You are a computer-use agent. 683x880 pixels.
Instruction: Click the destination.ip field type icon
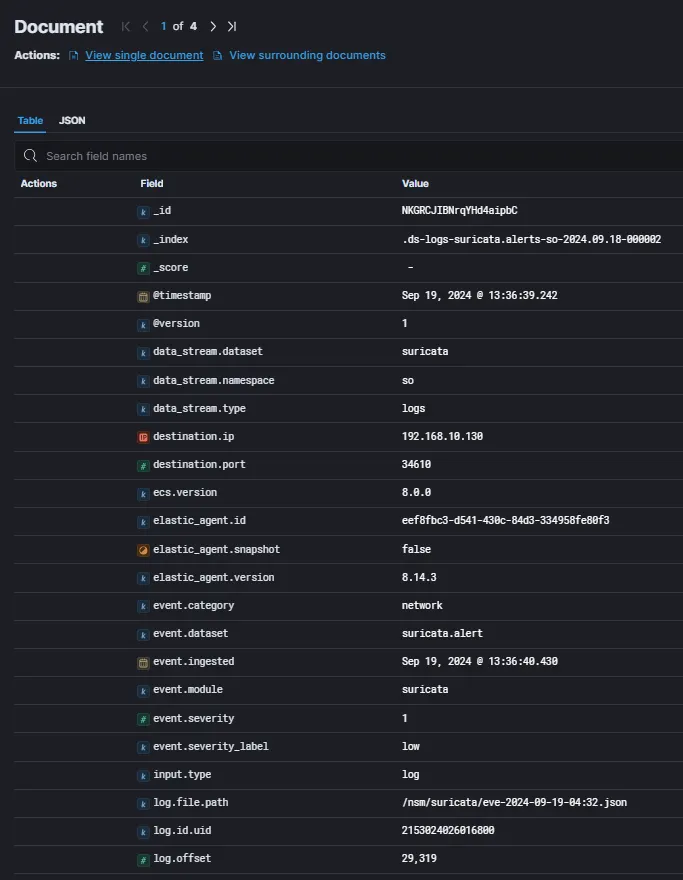[x=143, y=437]
